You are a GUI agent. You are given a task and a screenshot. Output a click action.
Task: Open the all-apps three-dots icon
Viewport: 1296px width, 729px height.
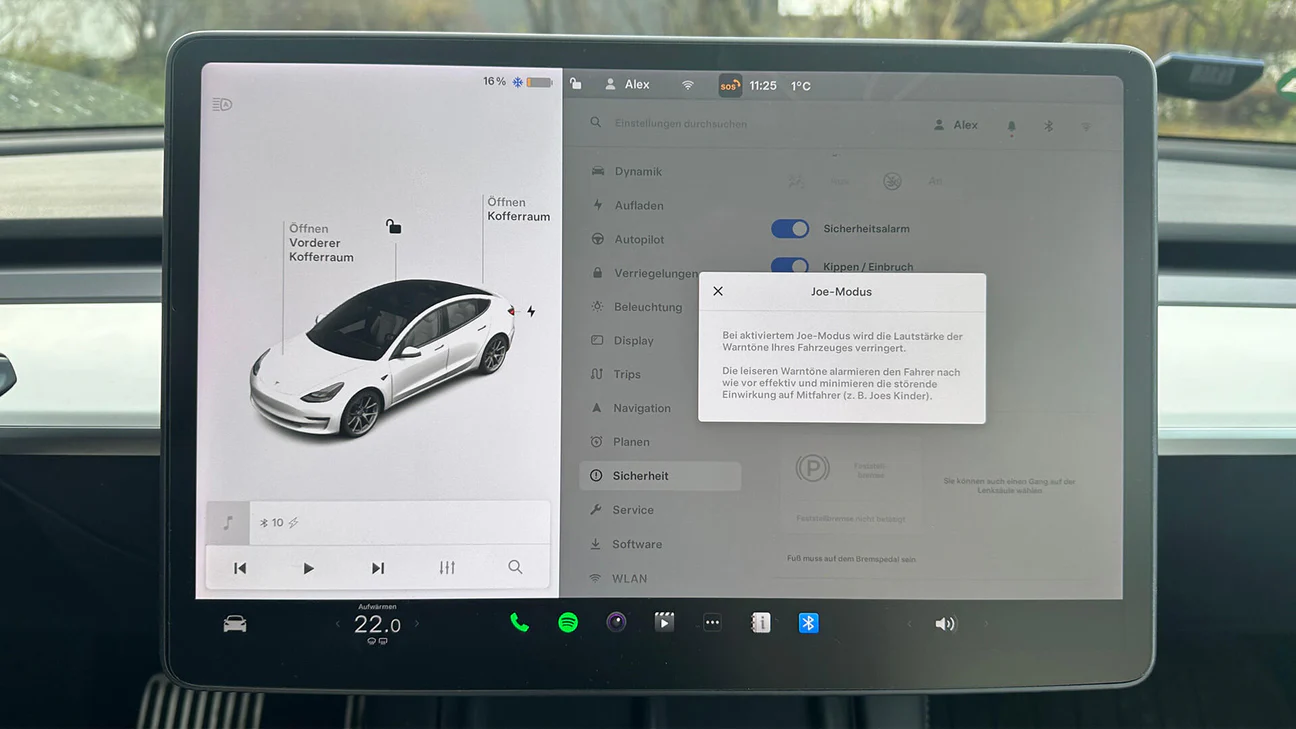[x=712, y=623]
